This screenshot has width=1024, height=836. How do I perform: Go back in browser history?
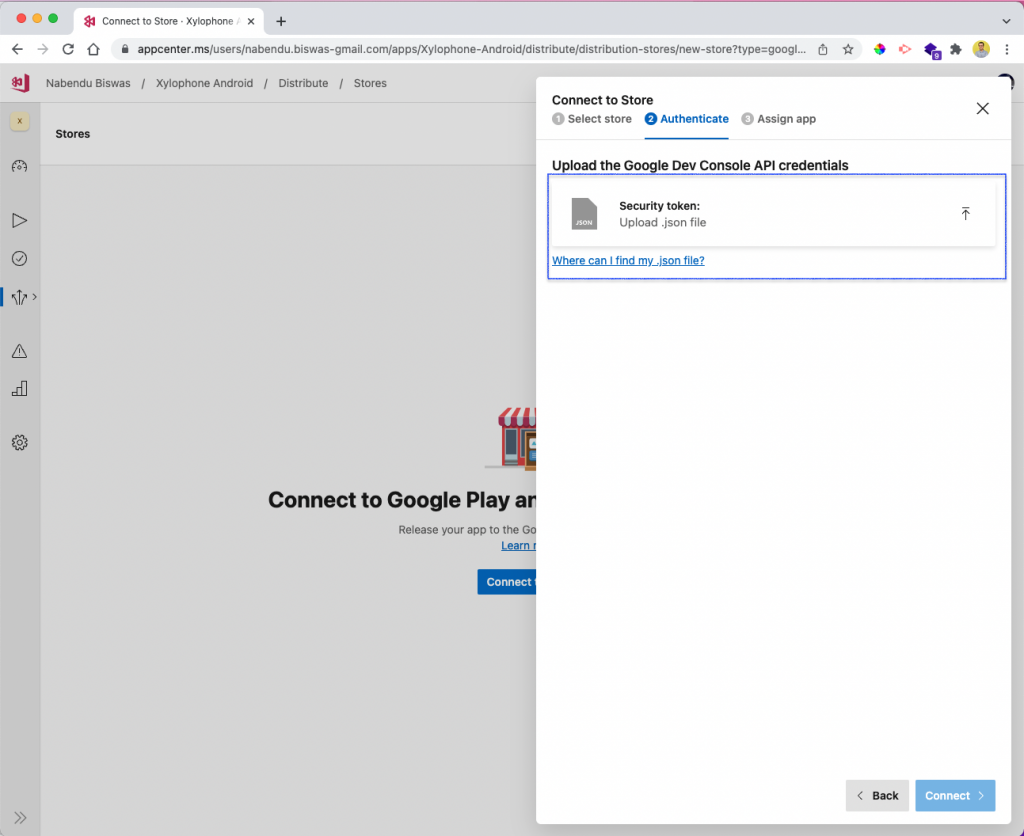[18, 49]
